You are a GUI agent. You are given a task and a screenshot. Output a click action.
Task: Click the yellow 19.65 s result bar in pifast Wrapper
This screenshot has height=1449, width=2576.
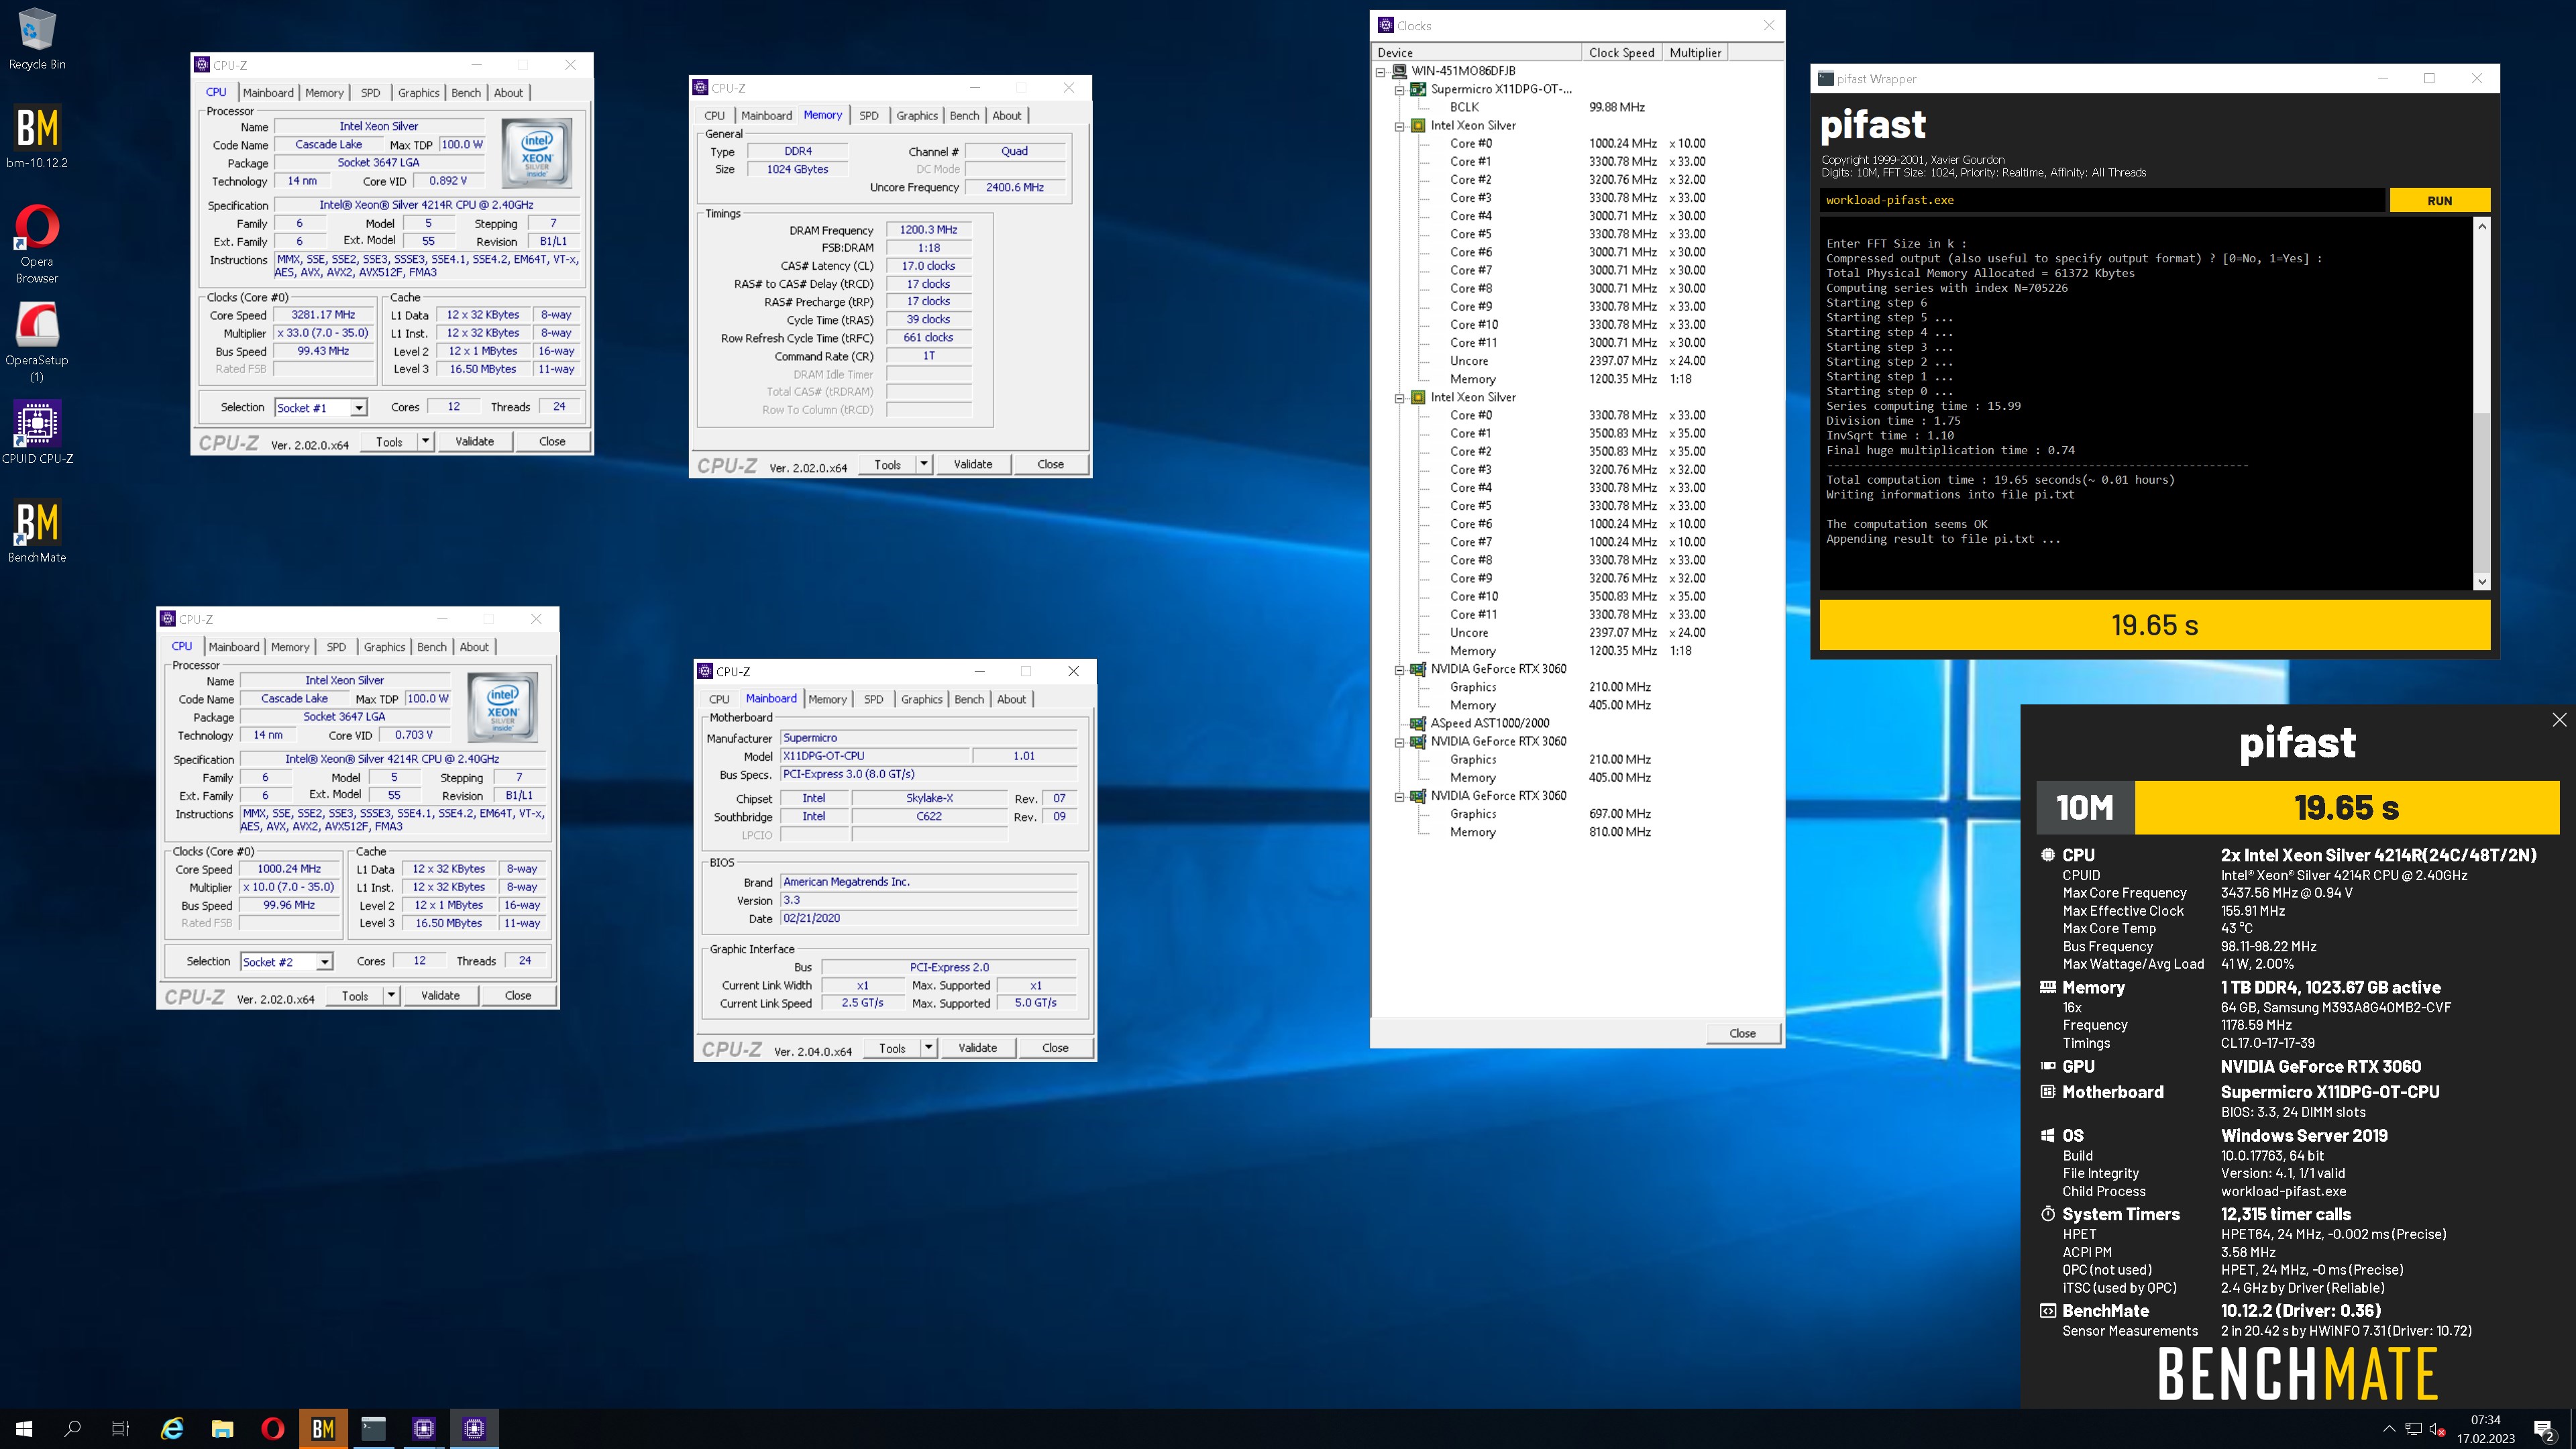coord(2154,625)
